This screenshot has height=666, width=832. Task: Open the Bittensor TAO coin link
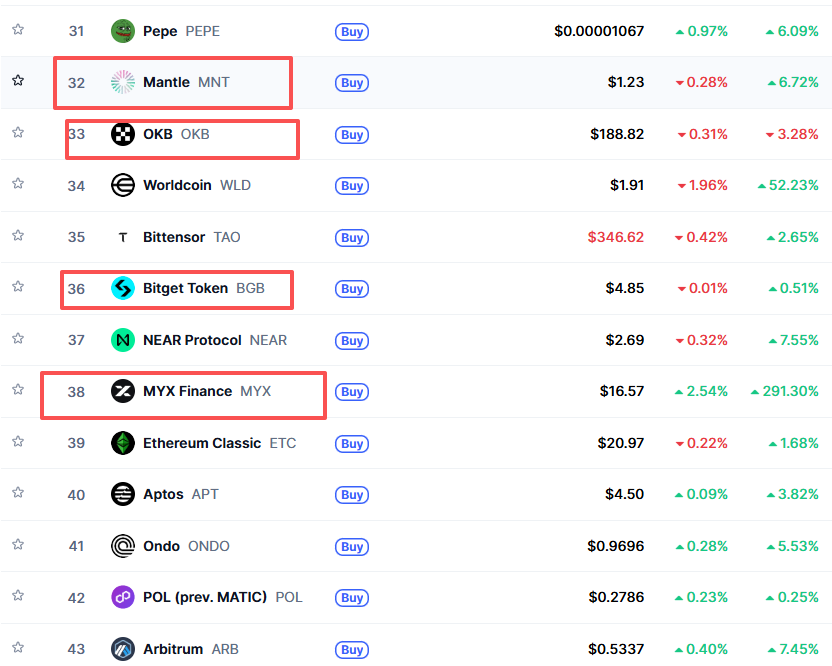[x=192, y=237]
